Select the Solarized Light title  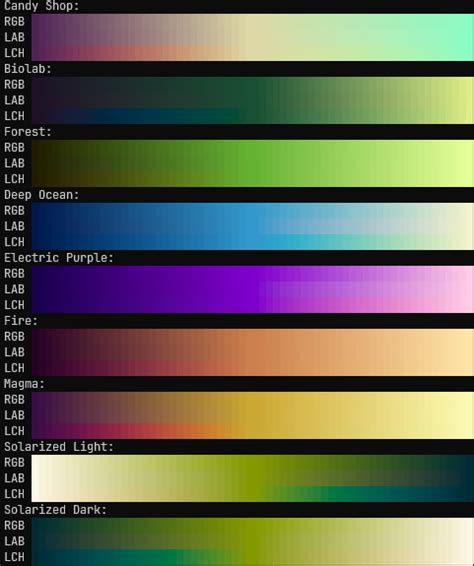(x=59, y=447)
